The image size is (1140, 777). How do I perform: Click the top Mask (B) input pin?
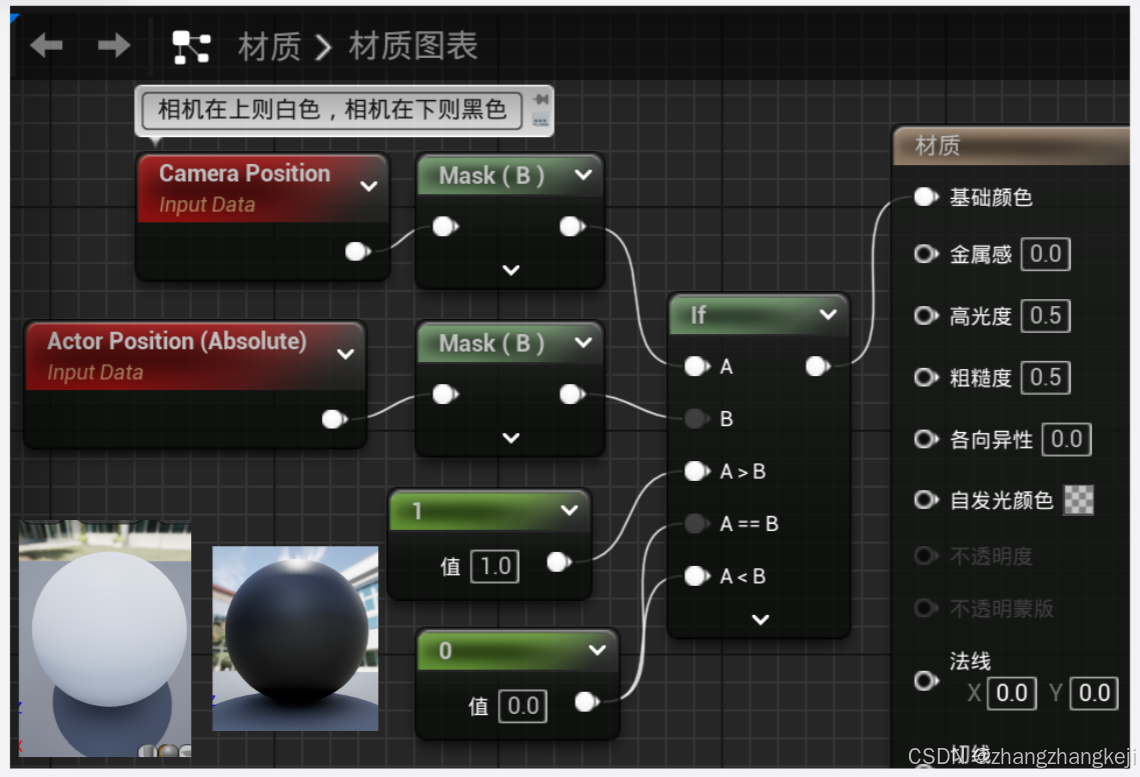[x=445, y=227]
